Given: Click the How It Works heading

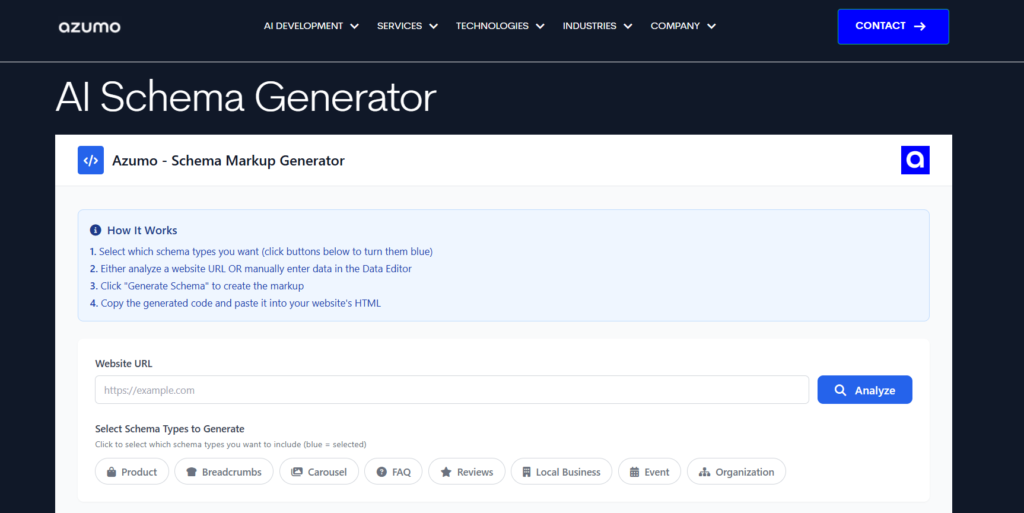Looking at the screenshot, I should tap(142, 230).
